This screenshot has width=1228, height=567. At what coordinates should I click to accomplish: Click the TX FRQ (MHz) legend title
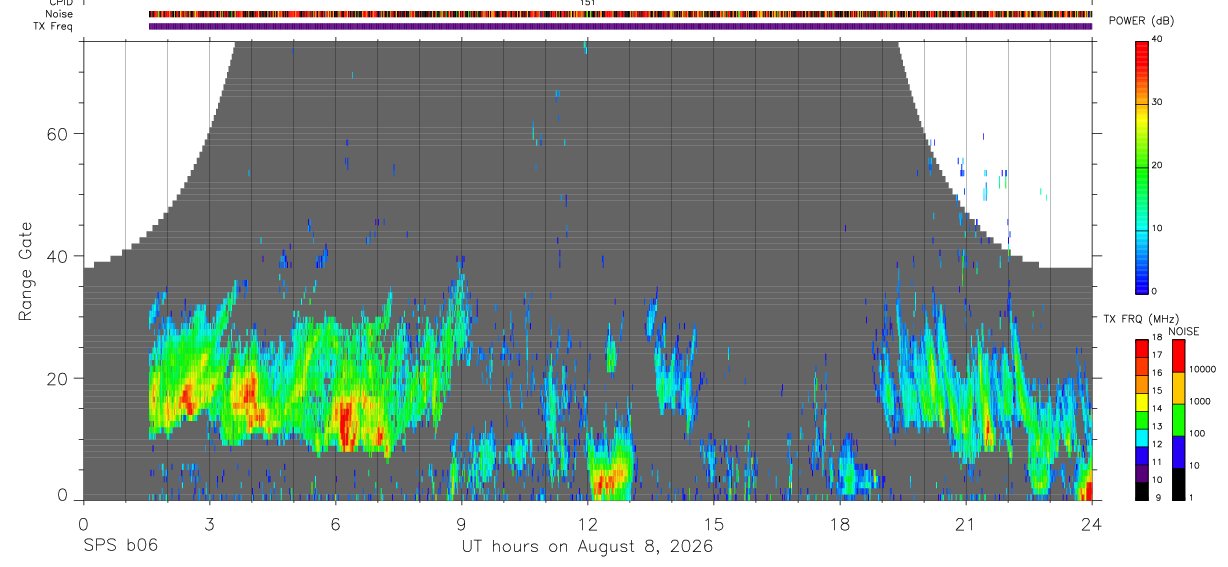pos(1134,319)
